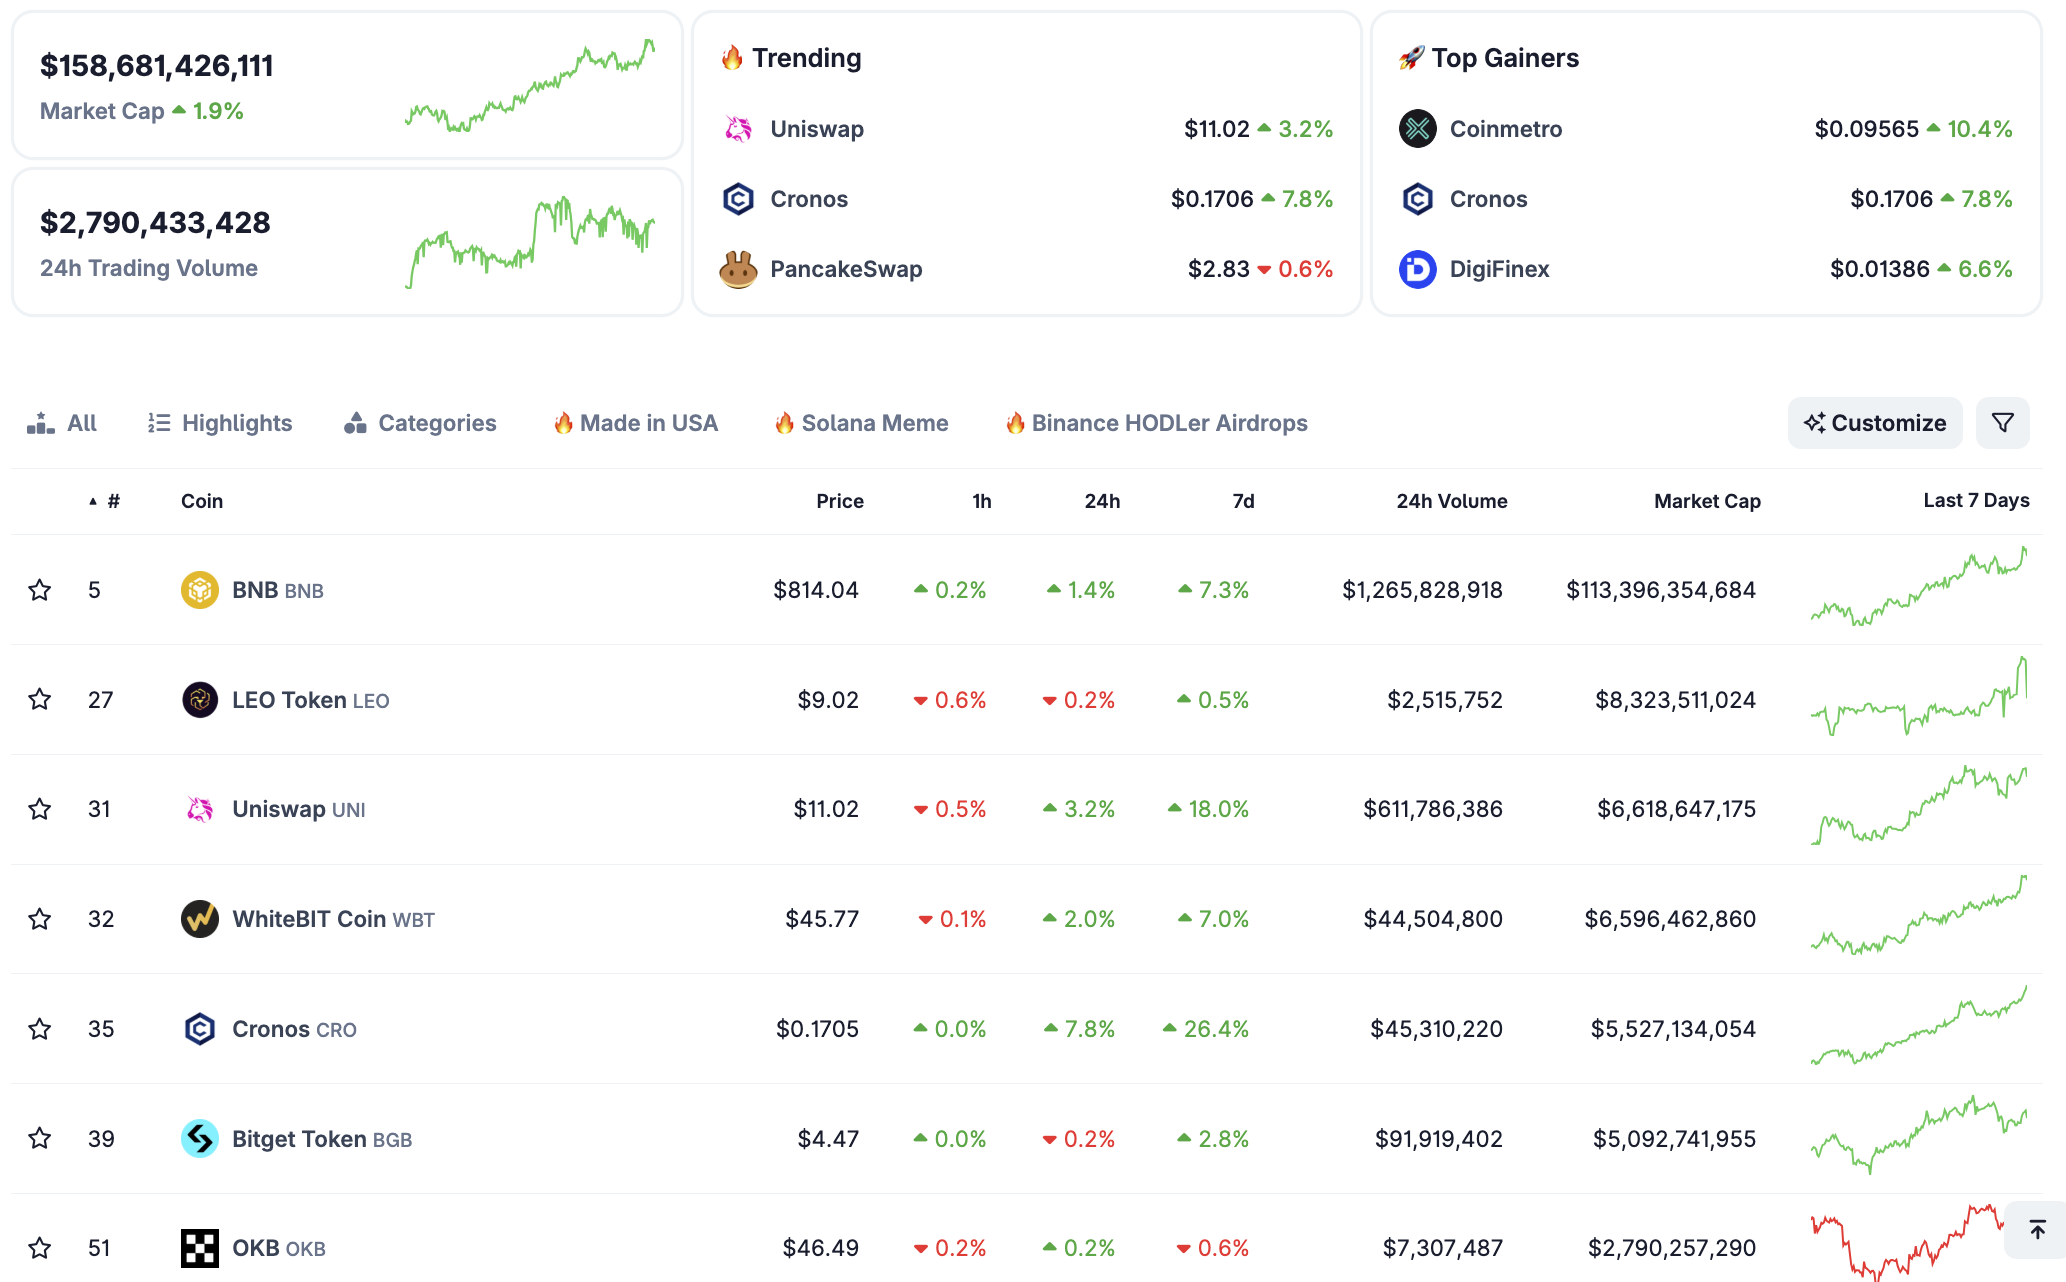
Task: Click Bitget Token's 7-day sparkline chart
Action: point(1919,1135)
